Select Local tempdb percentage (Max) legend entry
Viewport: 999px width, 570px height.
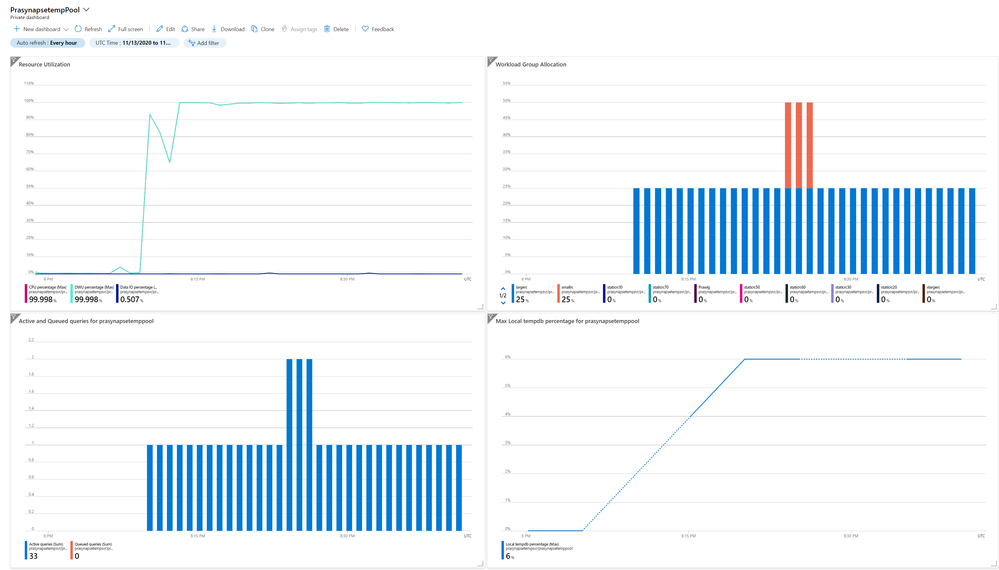(x=537, y=550)
